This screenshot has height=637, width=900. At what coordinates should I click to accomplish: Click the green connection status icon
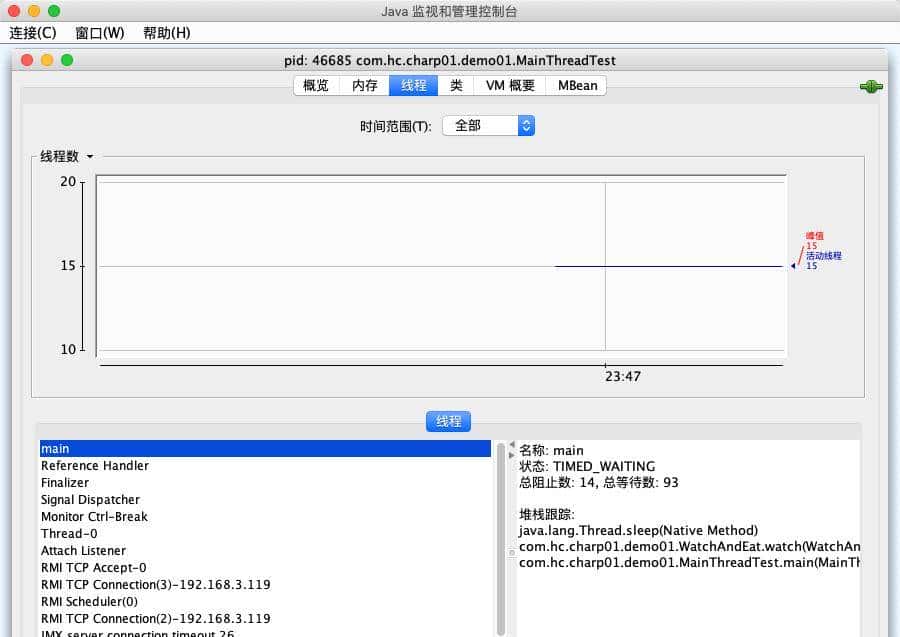pyautogui.click(x=869, y=86)
